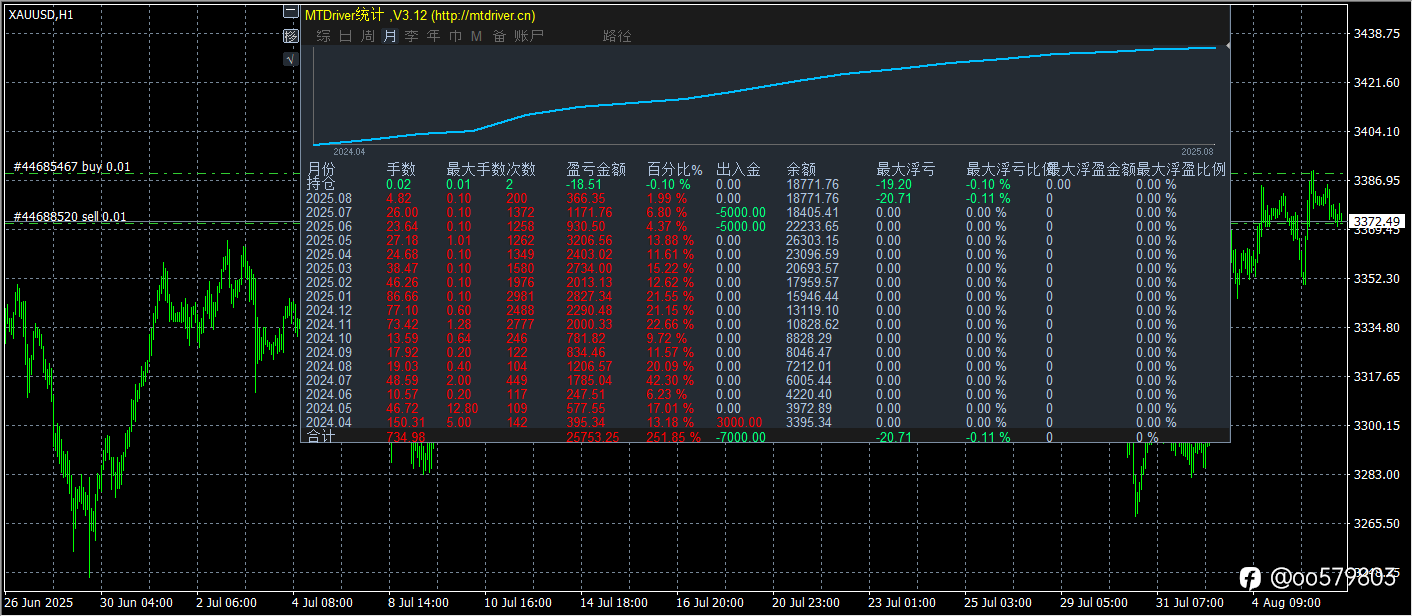Open the 季 quarterly statistics tab
This screenshot has height=616, width=1413.
411,36
